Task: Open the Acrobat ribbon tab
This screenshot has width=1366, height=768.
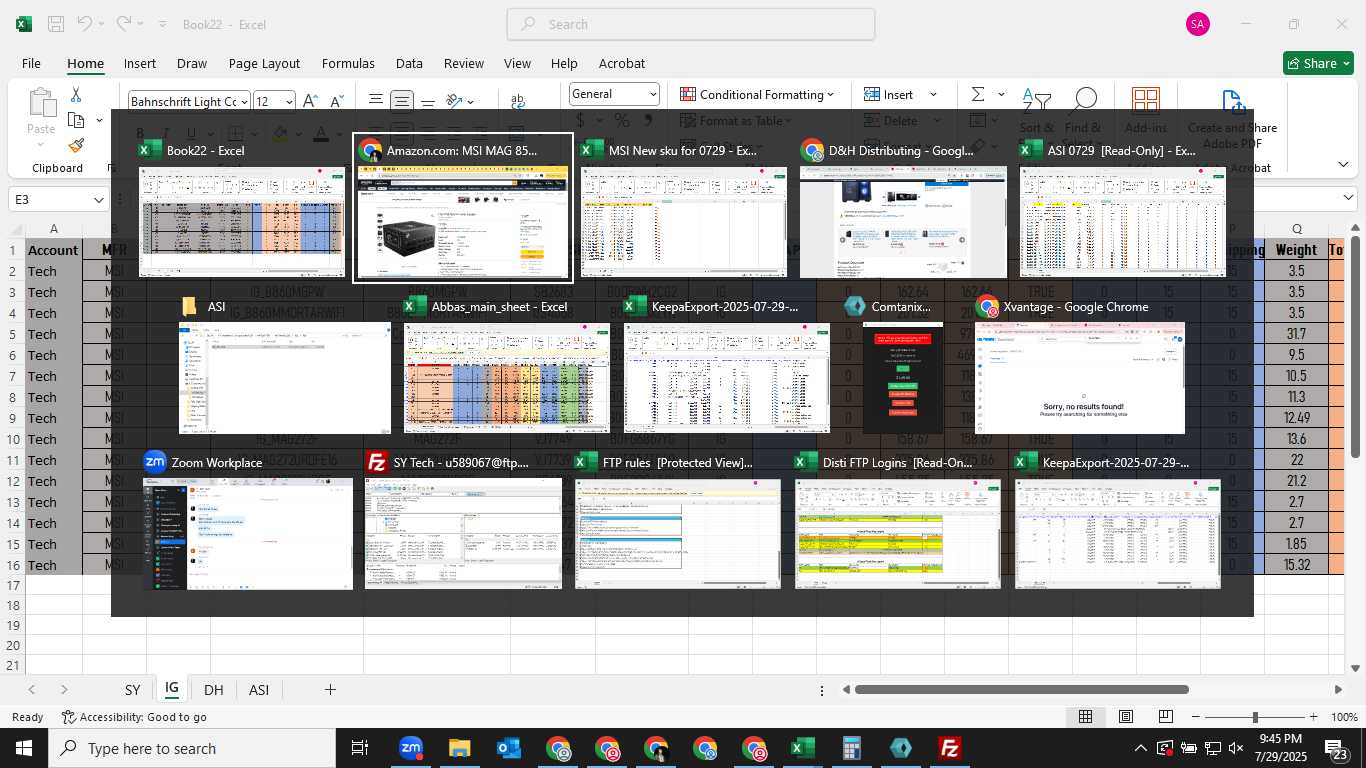Action: click(x=622, y=63)
